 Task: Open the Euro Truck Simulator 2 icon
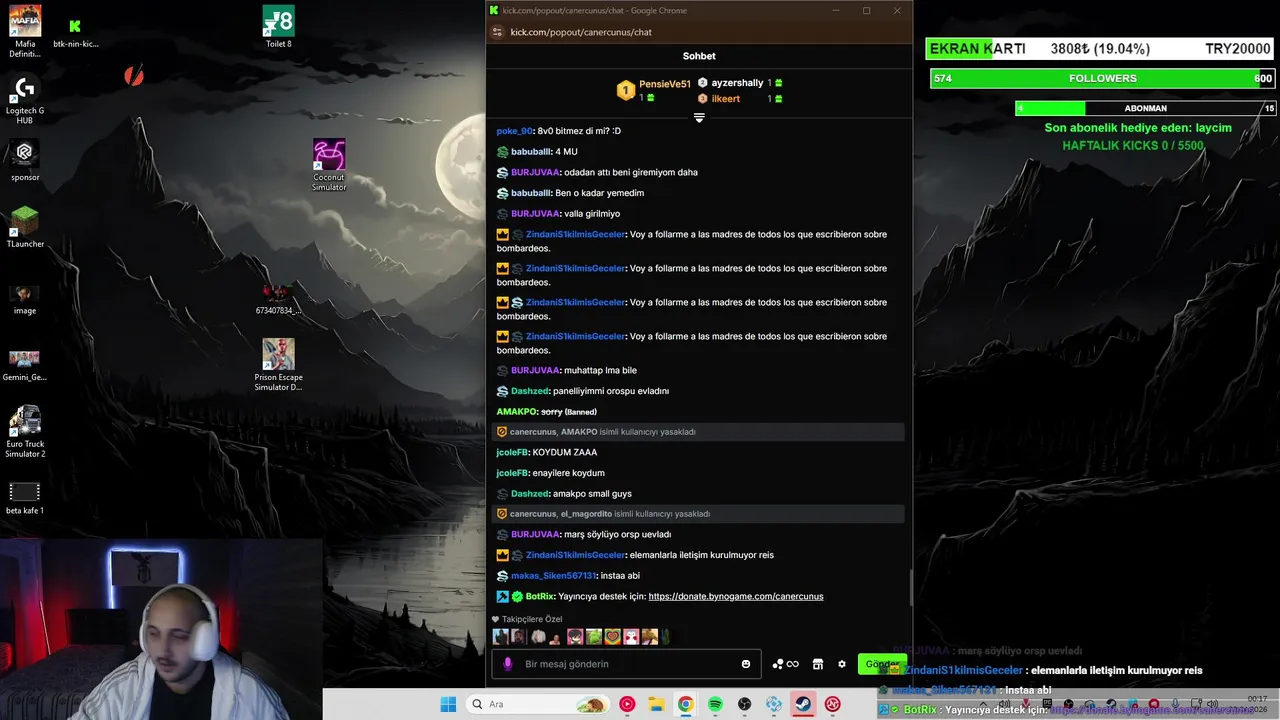25,431
